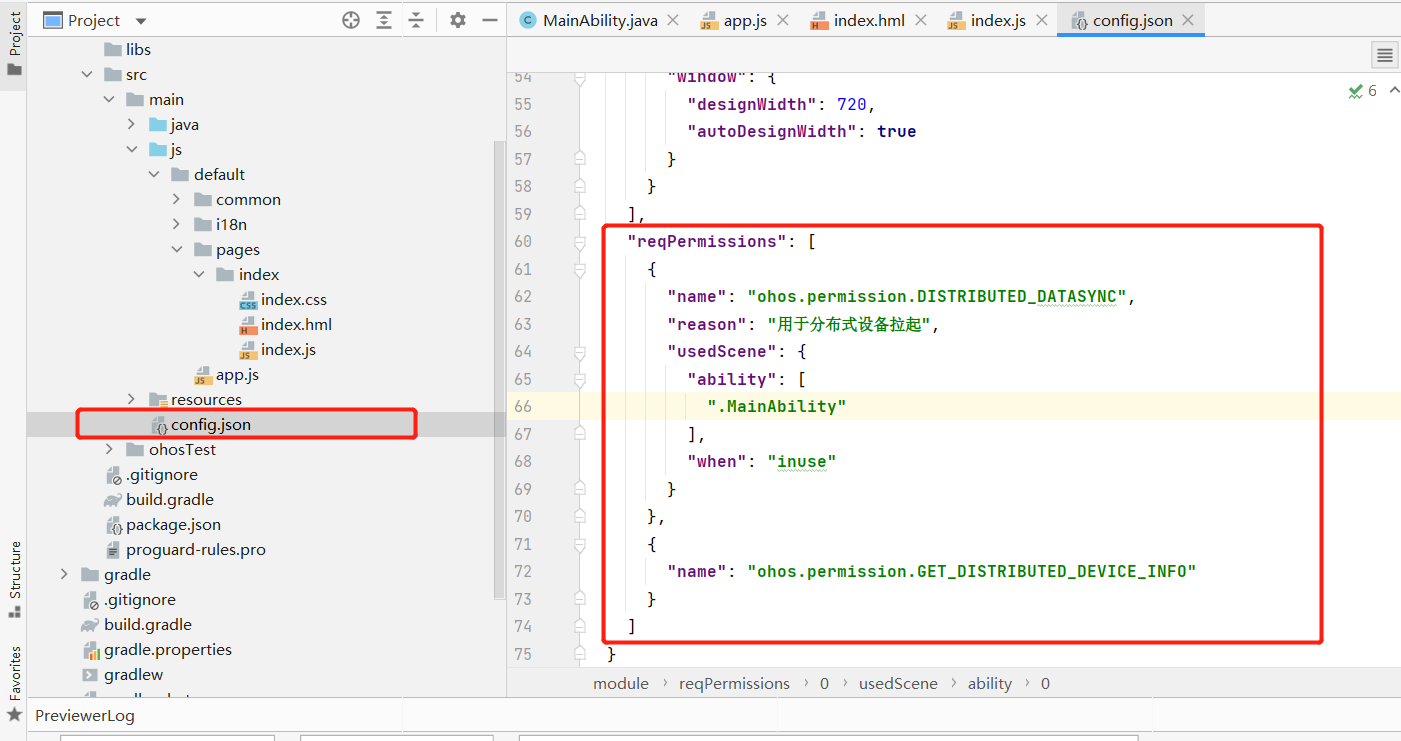Switch to index.js editor tab
Screen dimensions: 1401x741
[998, 20]
